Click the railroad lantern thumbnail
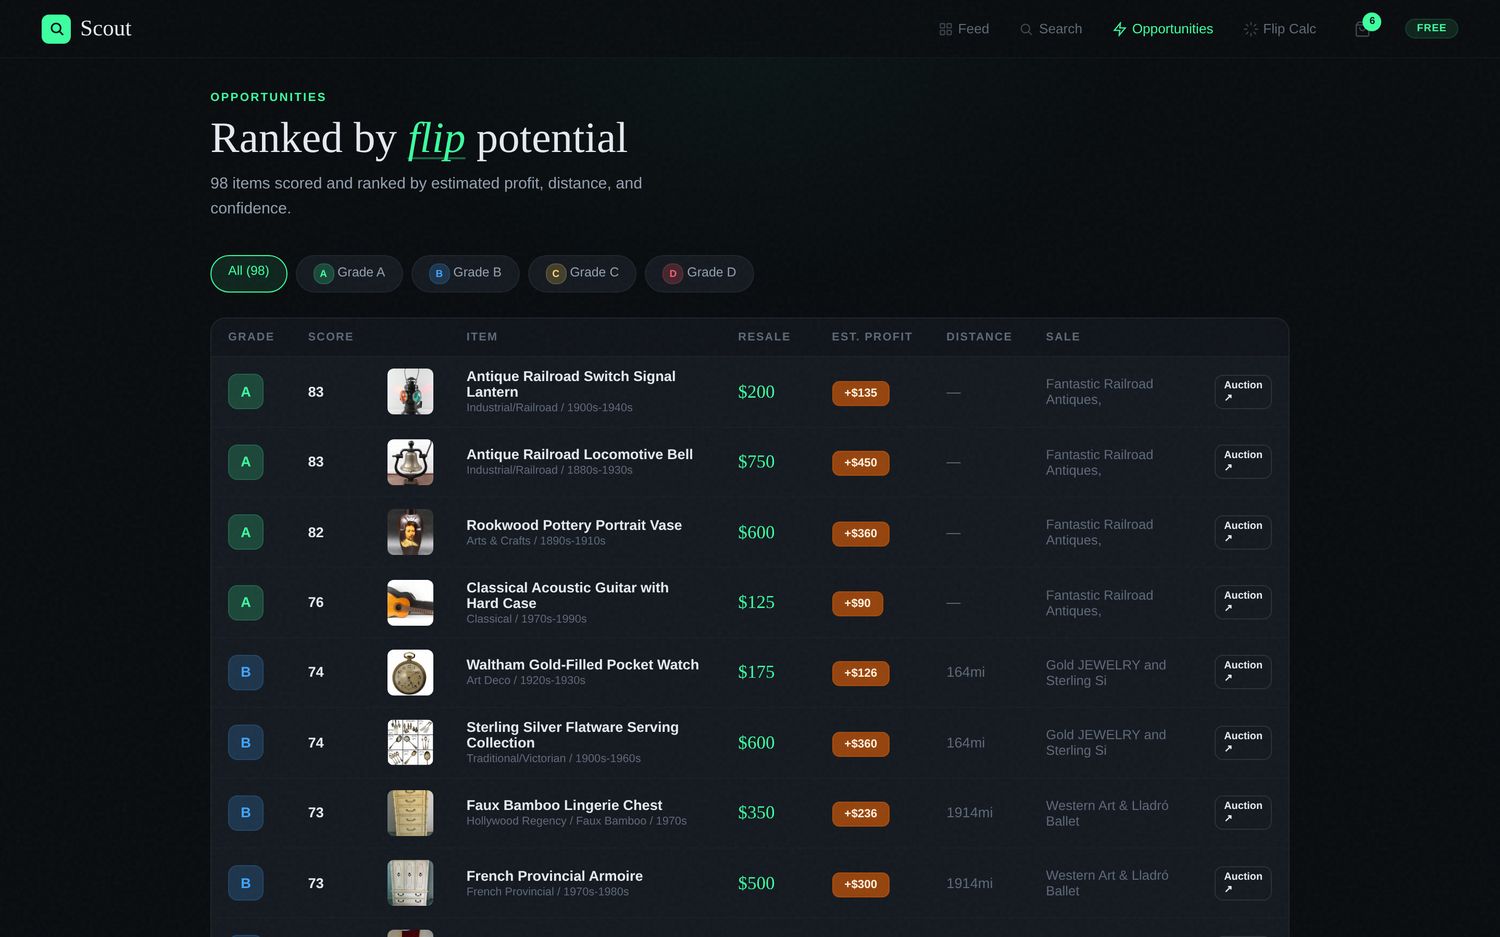 (410, 392)
